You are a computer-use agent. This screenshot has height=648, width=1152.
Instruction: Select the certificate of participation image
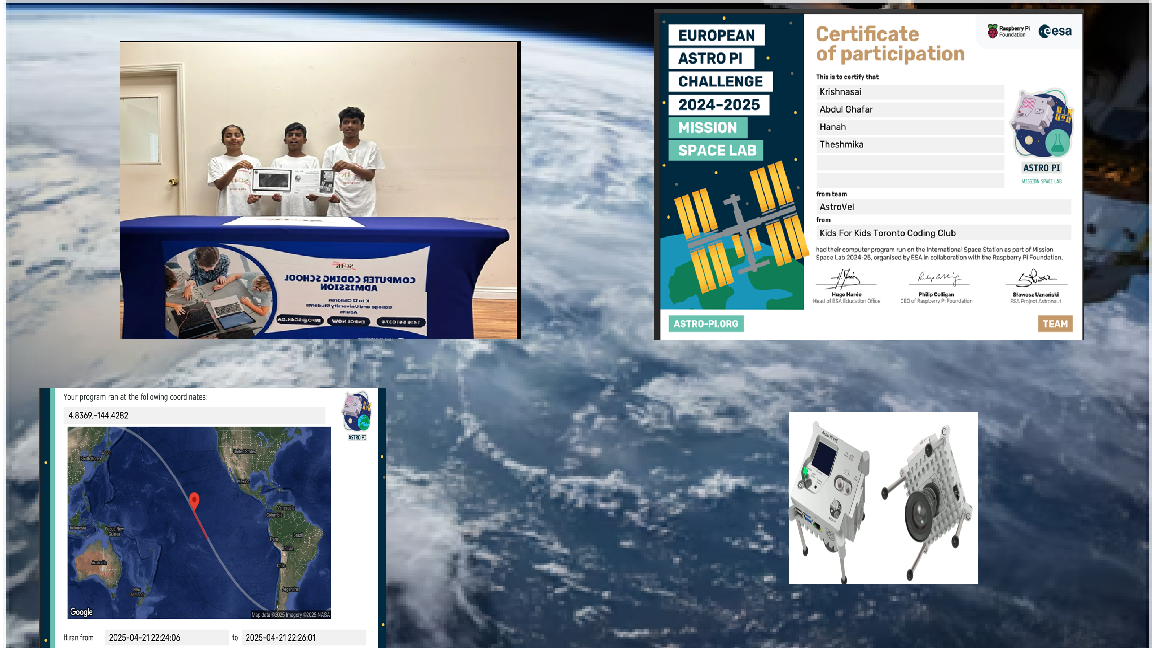point(868,175)
